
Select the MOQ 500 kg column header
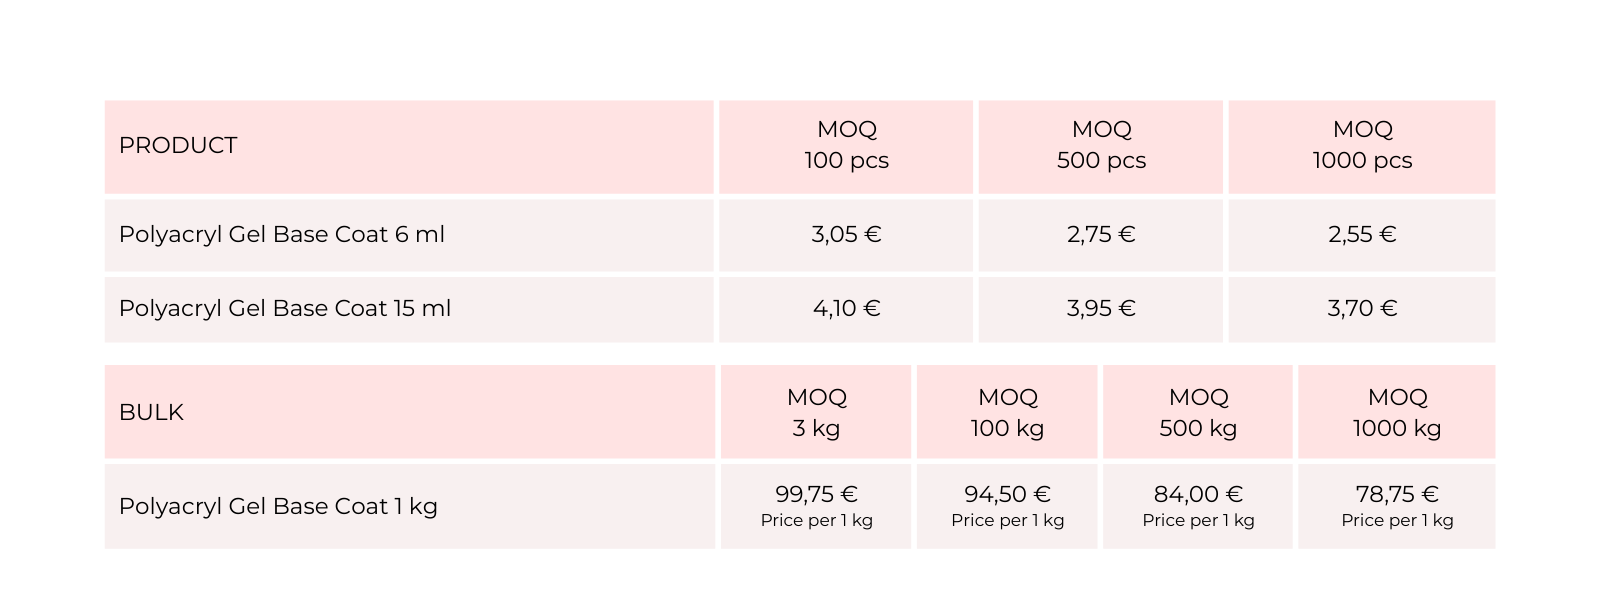pyautogui.click(x=1198, y=413)
